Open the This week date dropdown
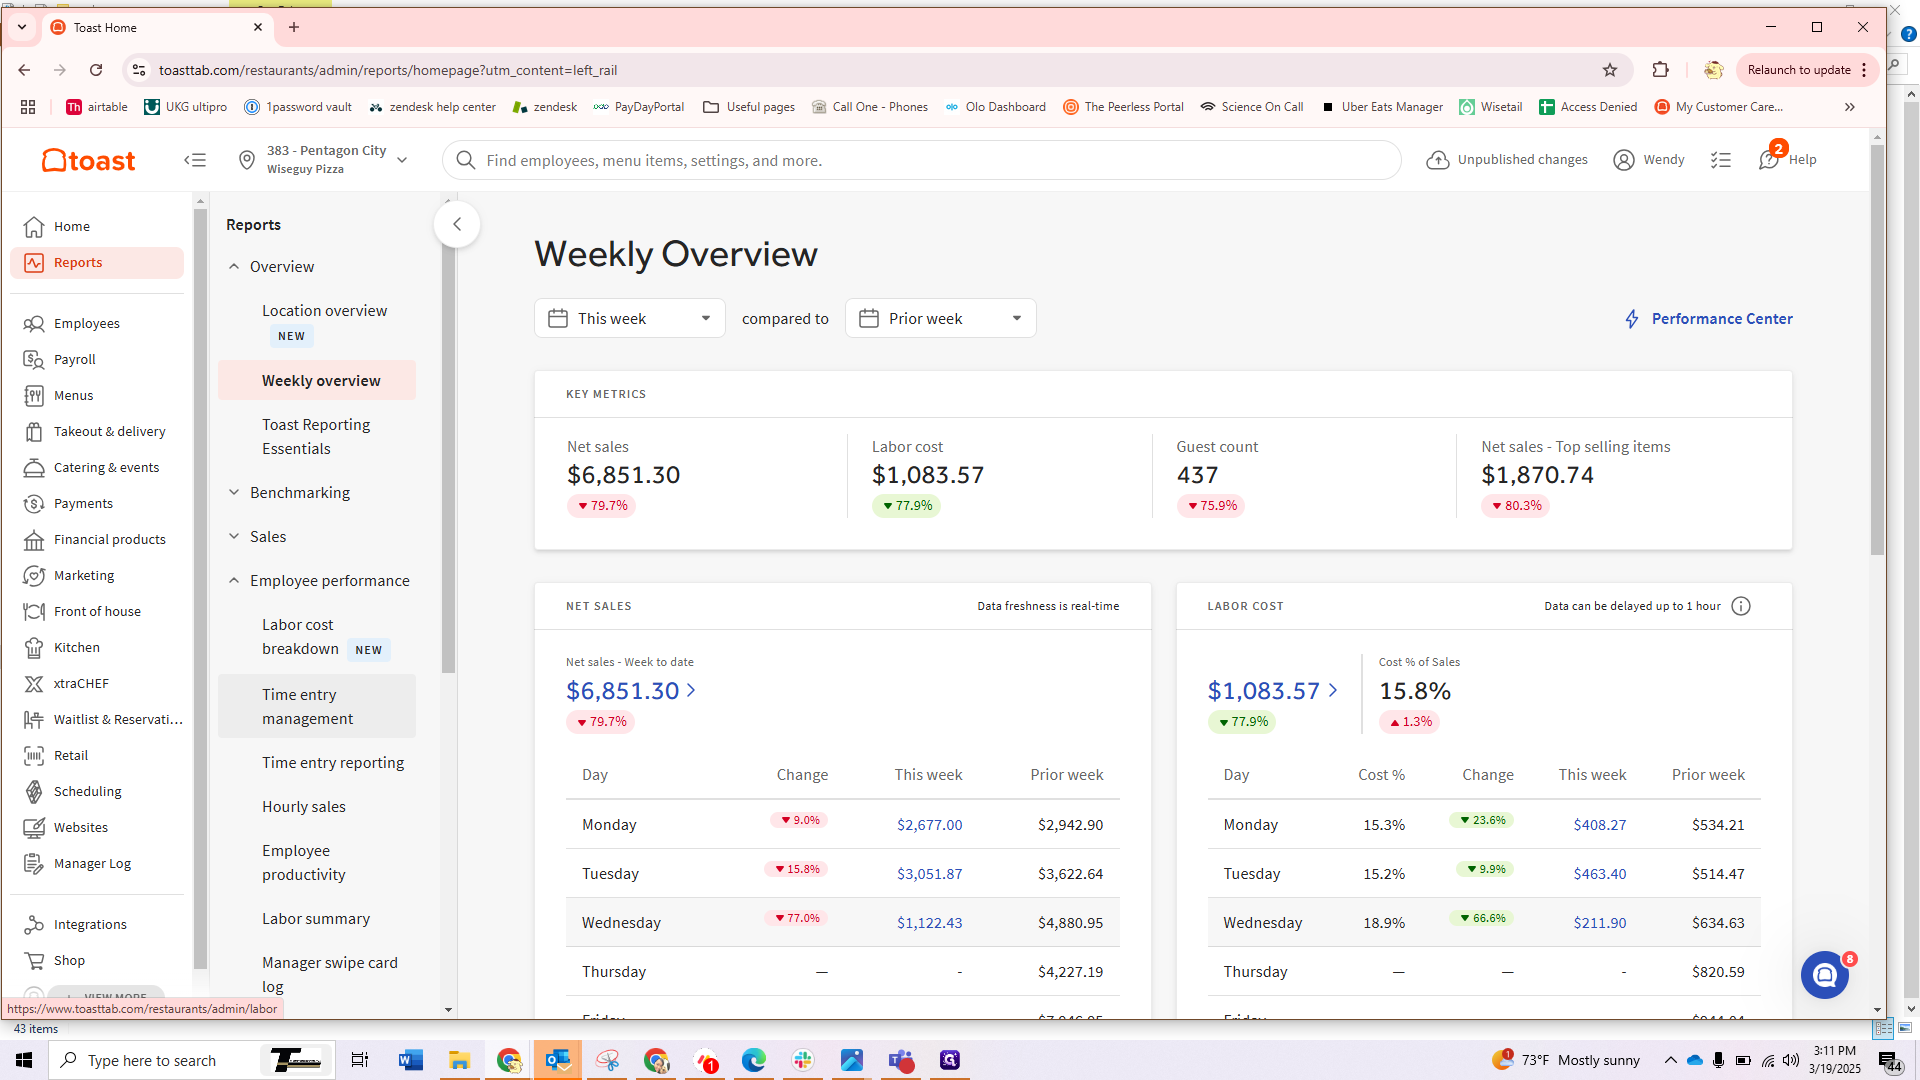 pos(630,318)
